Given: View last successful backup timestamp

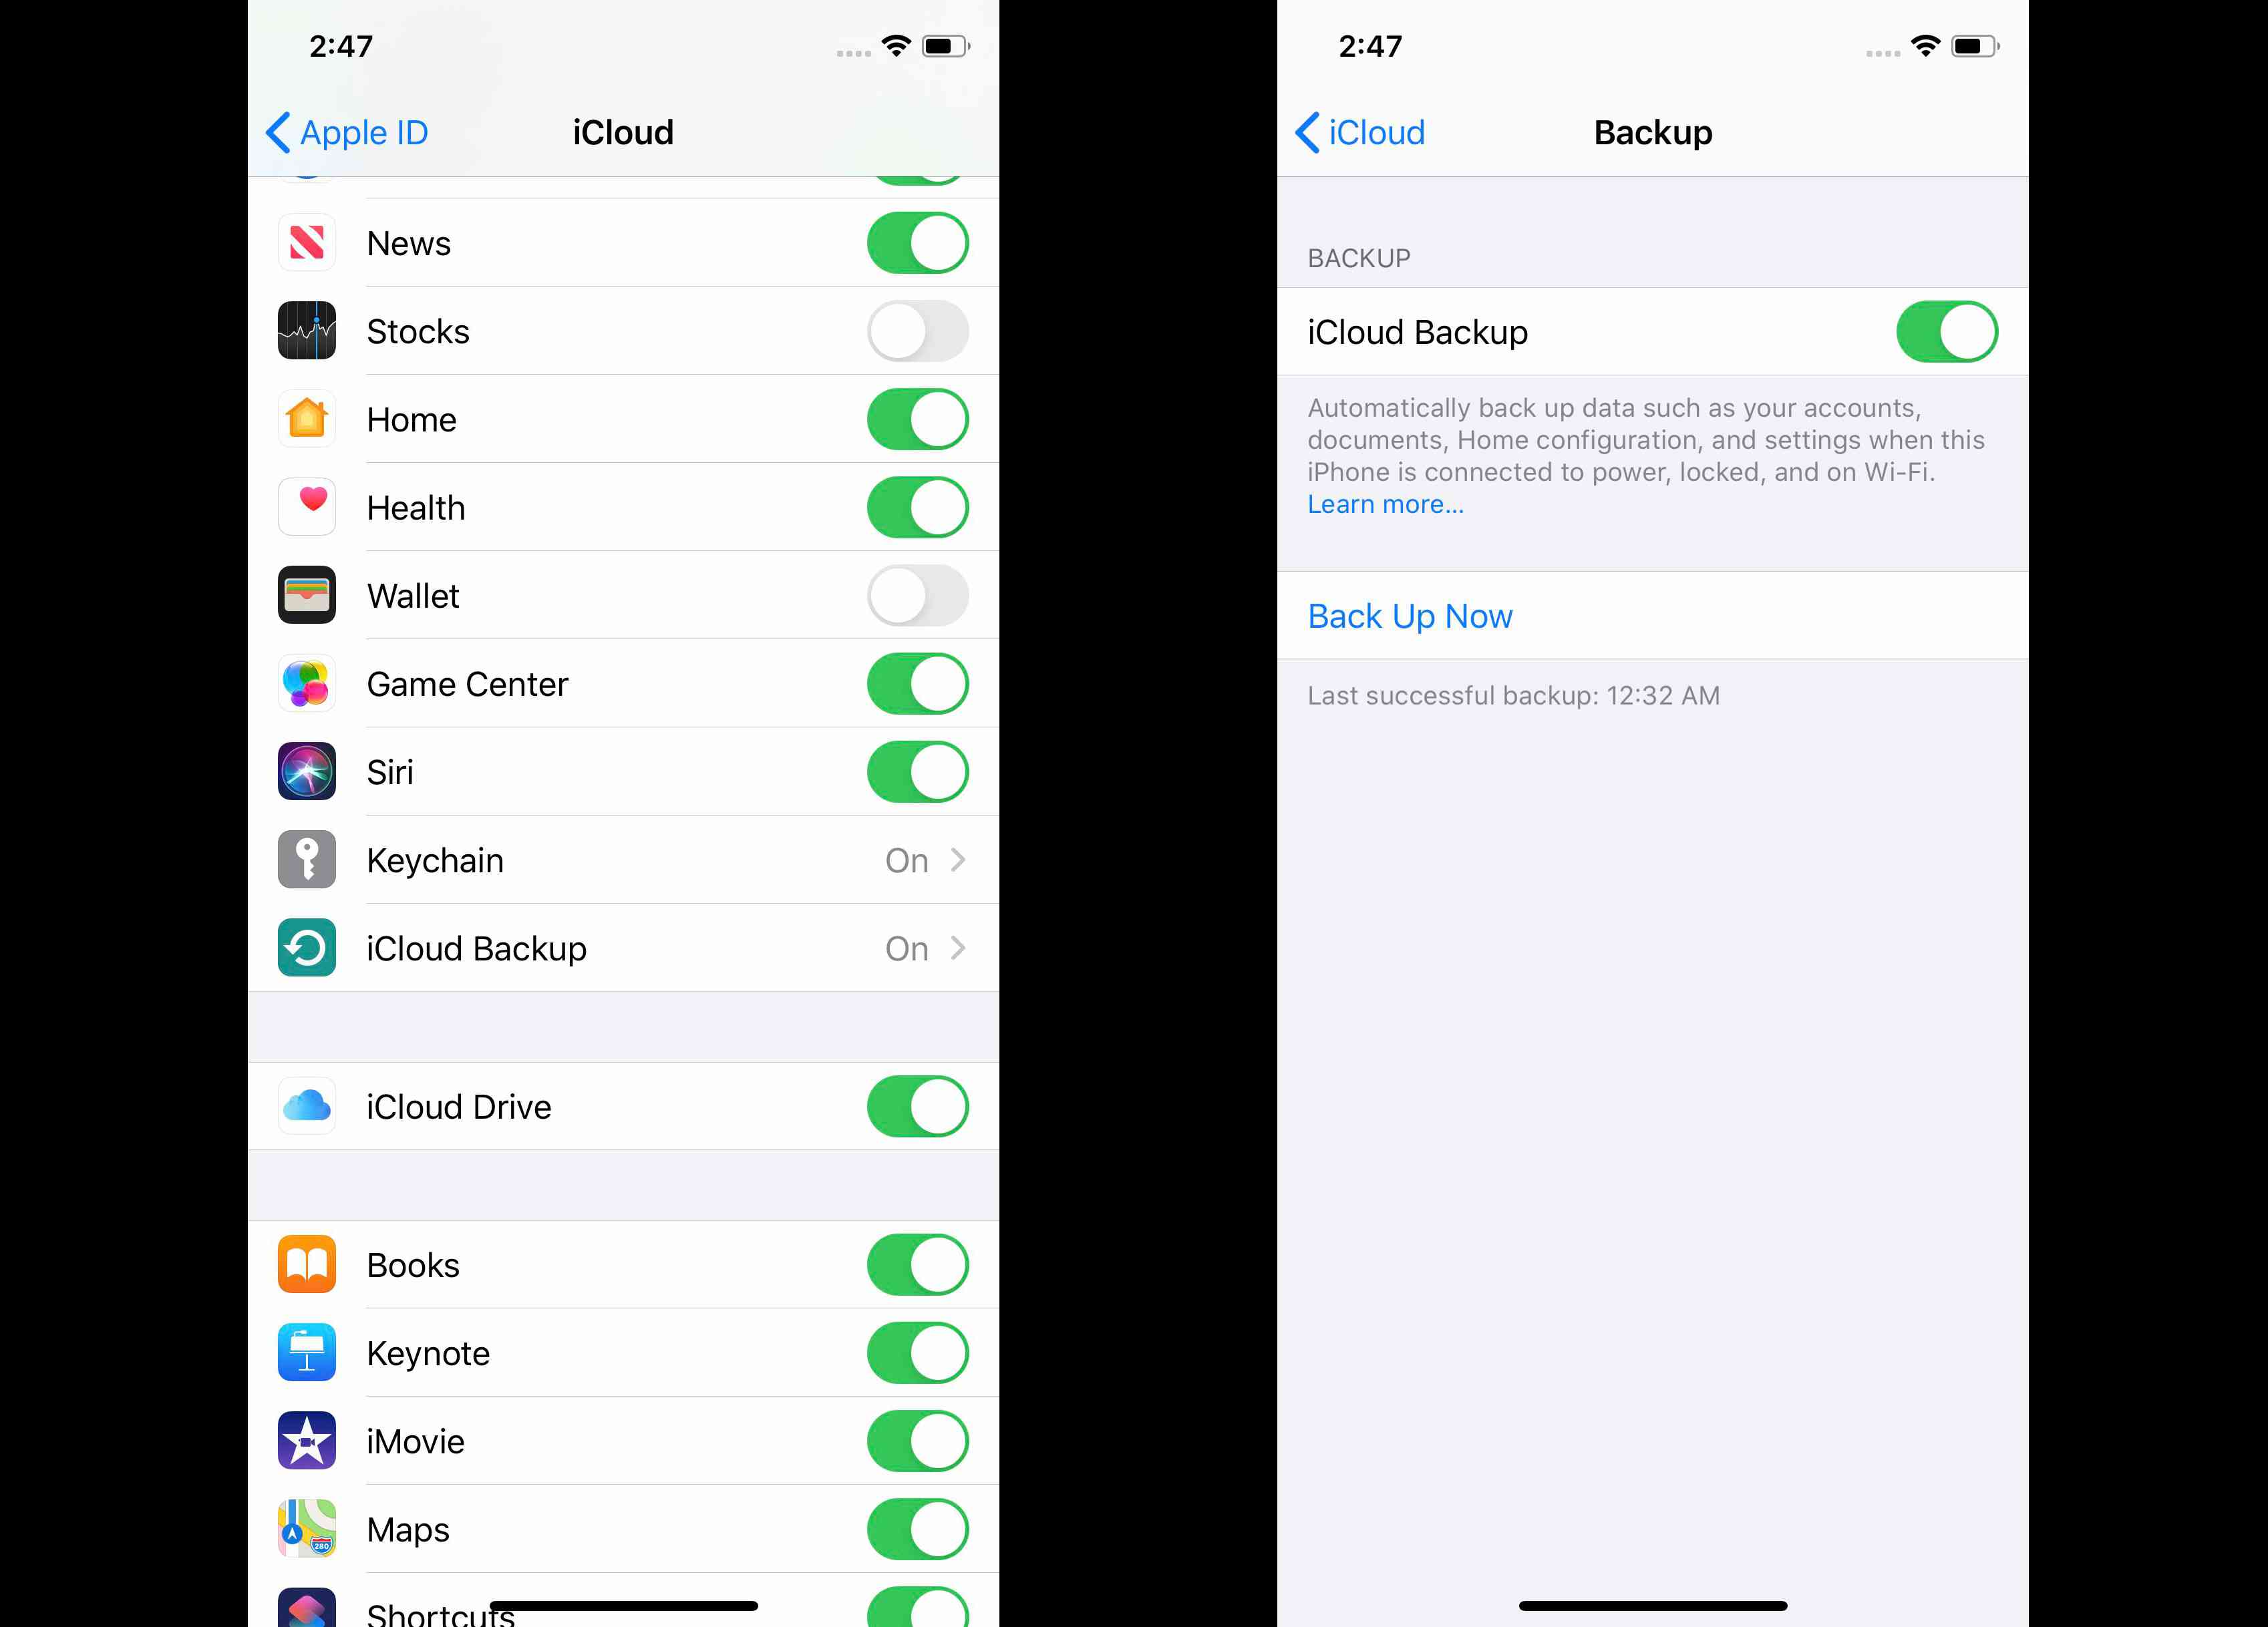Looking at the screenshot, I should pyautogui.click(x=1511, y=694).
